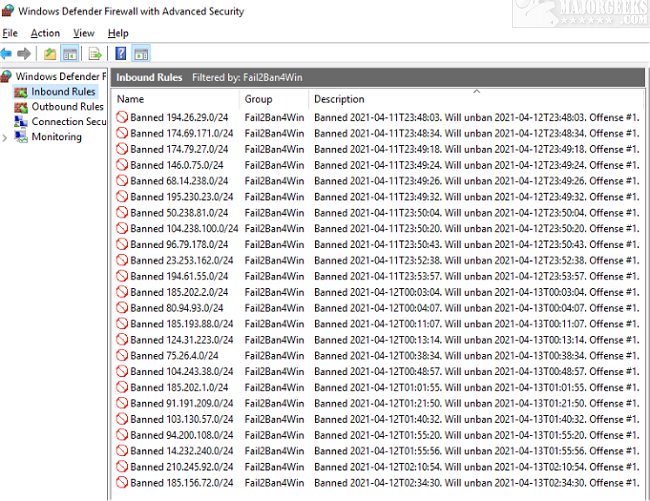Expand the Monitoring tree node
The width and height of the screenshot is (650, 501).
(x=6, y=137)
